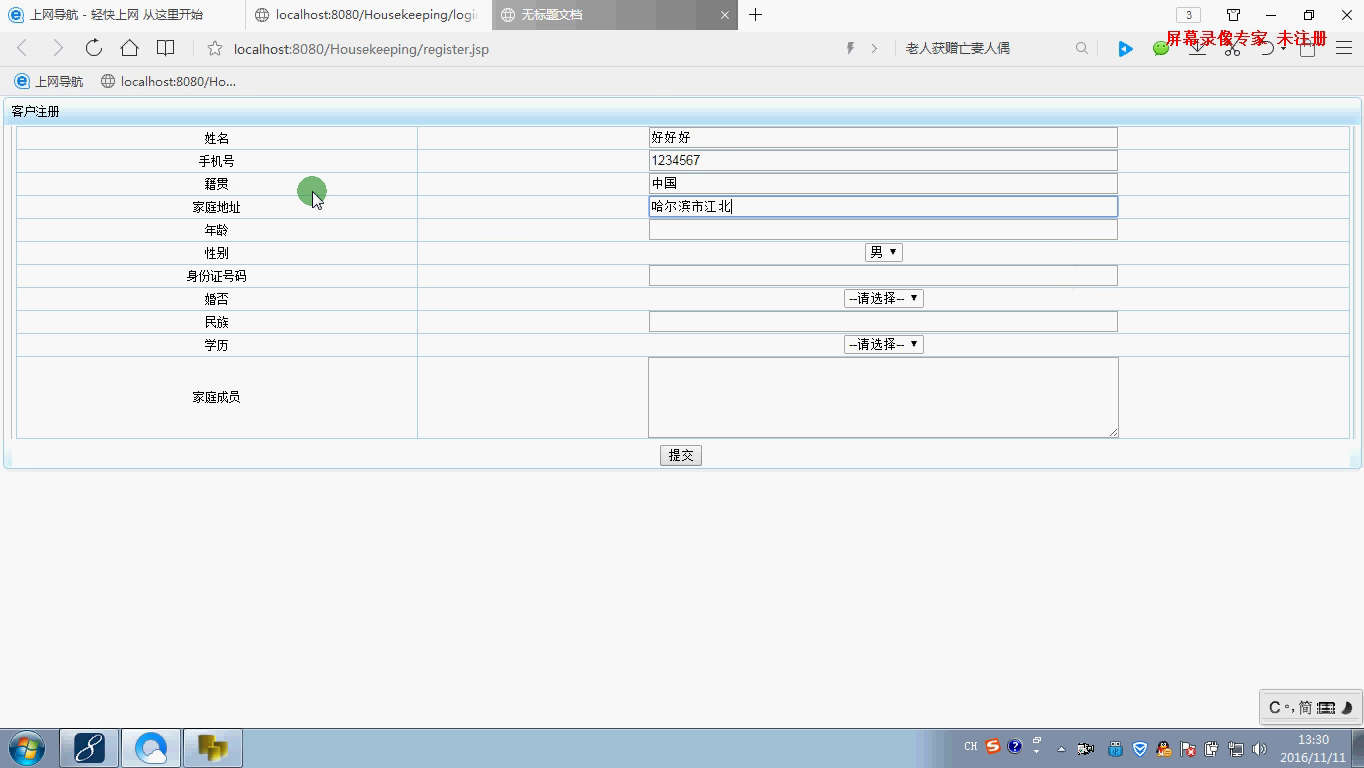Click the 家庭成员 label
The height and width of the screenshot is (768, 1364).
coord(216,397)
